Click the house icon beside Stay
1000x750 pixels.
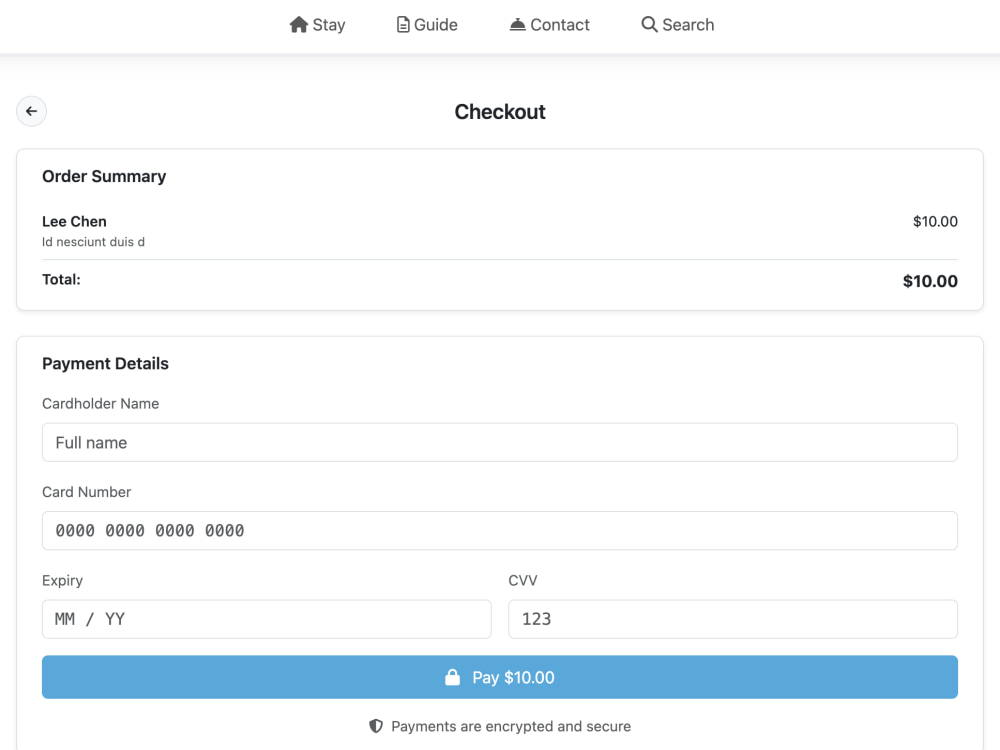point(298,25)
